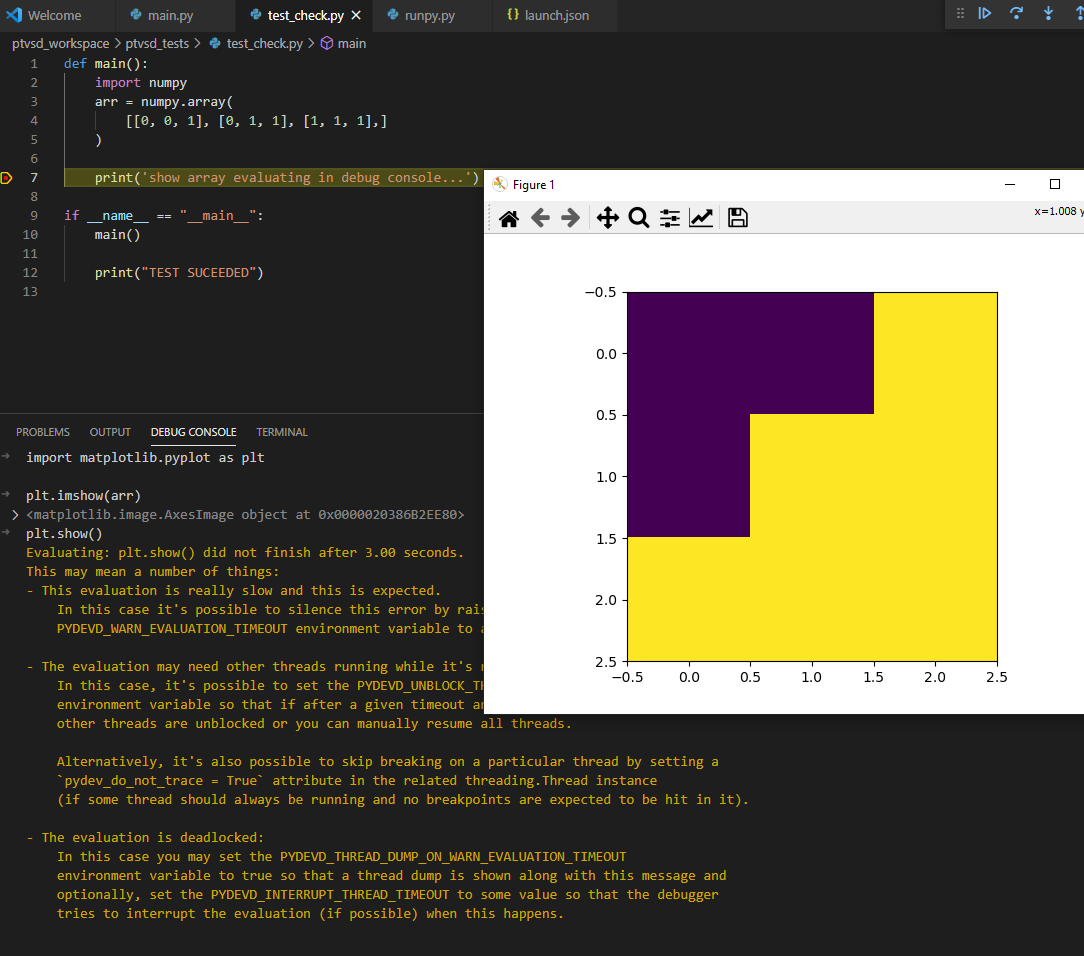The height and width of the screenshot is (956, 1084).
Task: Open the main breadcrumb symbol dropdown
Action: pos(343,43)
